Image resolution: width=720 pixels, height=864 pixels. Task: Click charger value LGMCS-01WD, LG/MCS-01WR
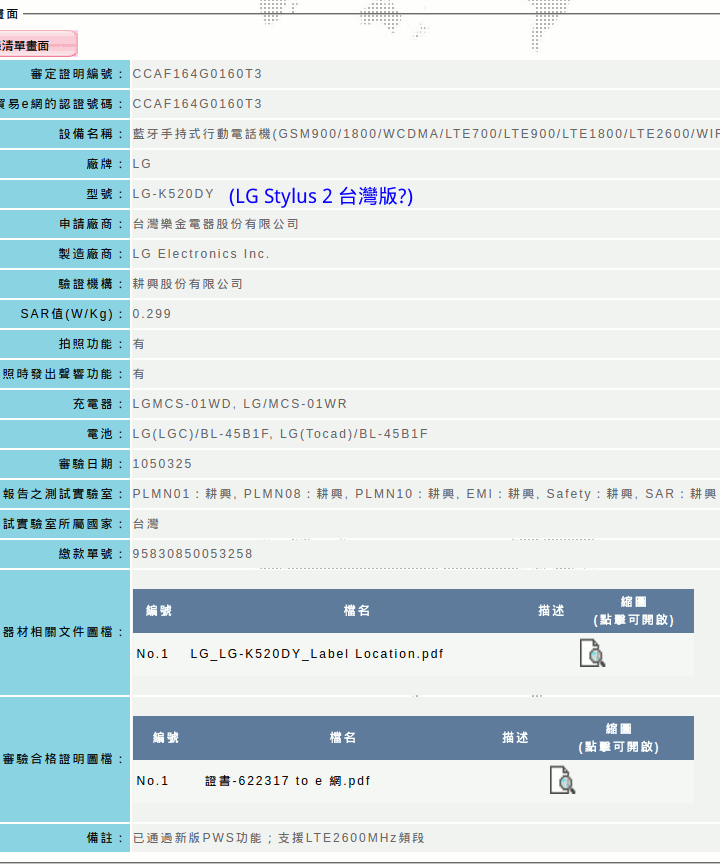(x=240, y=404)
